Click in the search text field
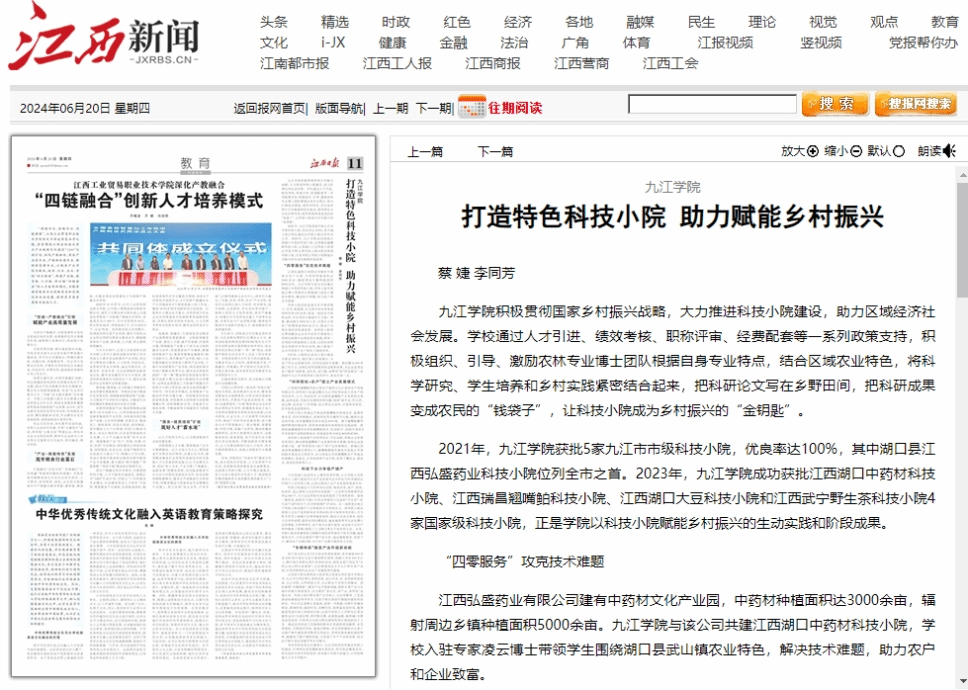Screen dimensions: 968x690 (712, 104)
